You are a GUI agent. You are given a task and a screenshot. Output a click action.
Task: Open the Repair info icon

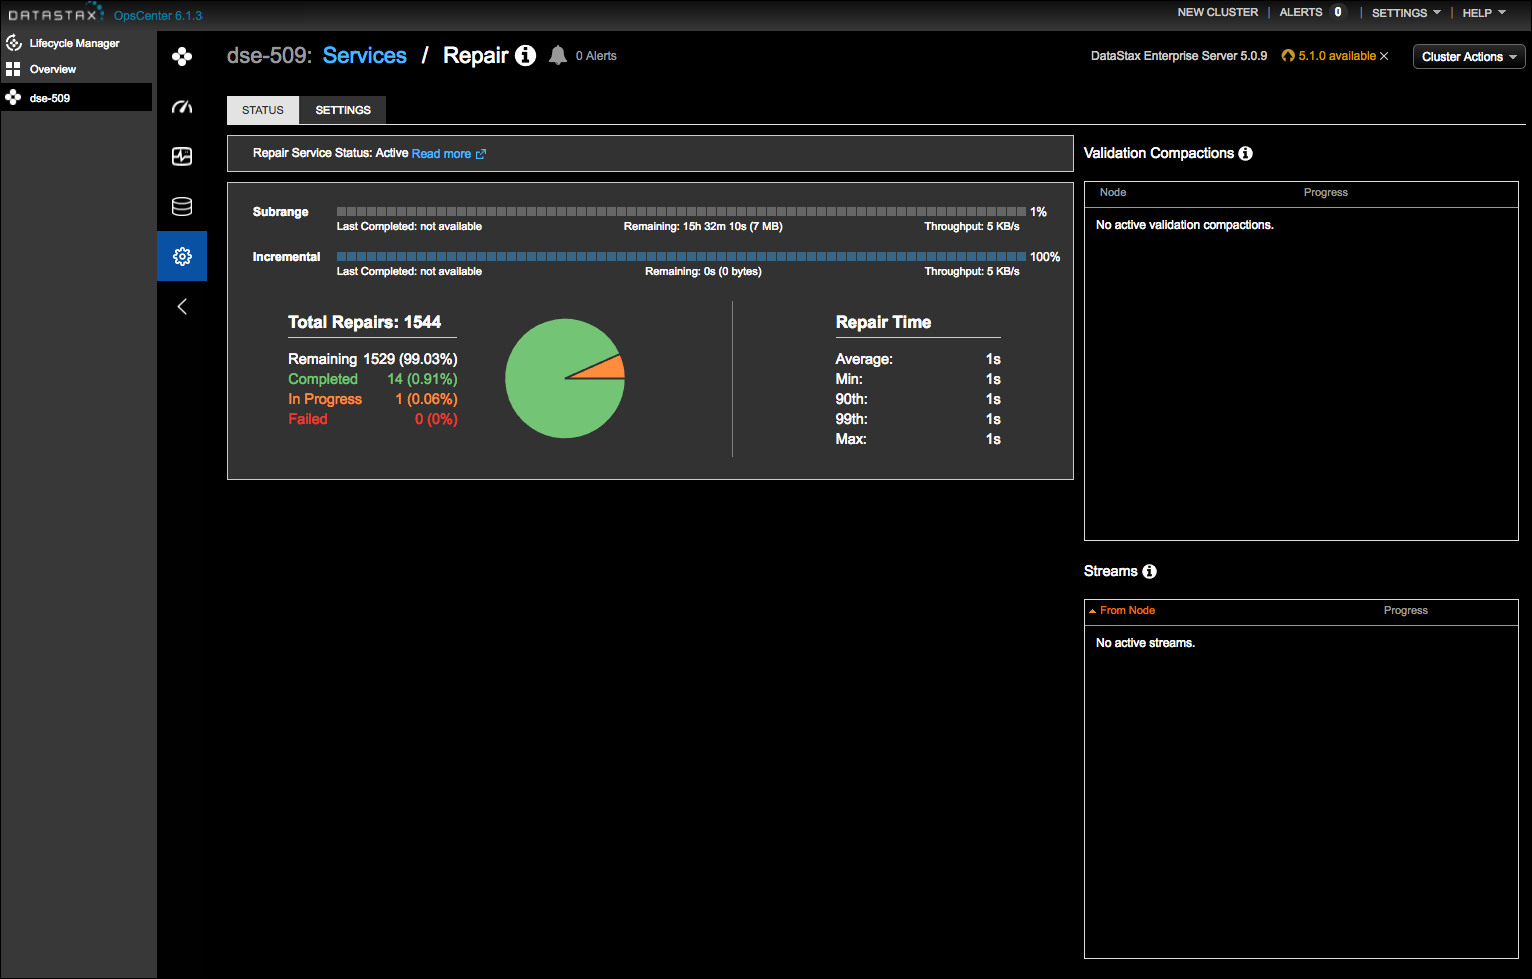point(526,56)
